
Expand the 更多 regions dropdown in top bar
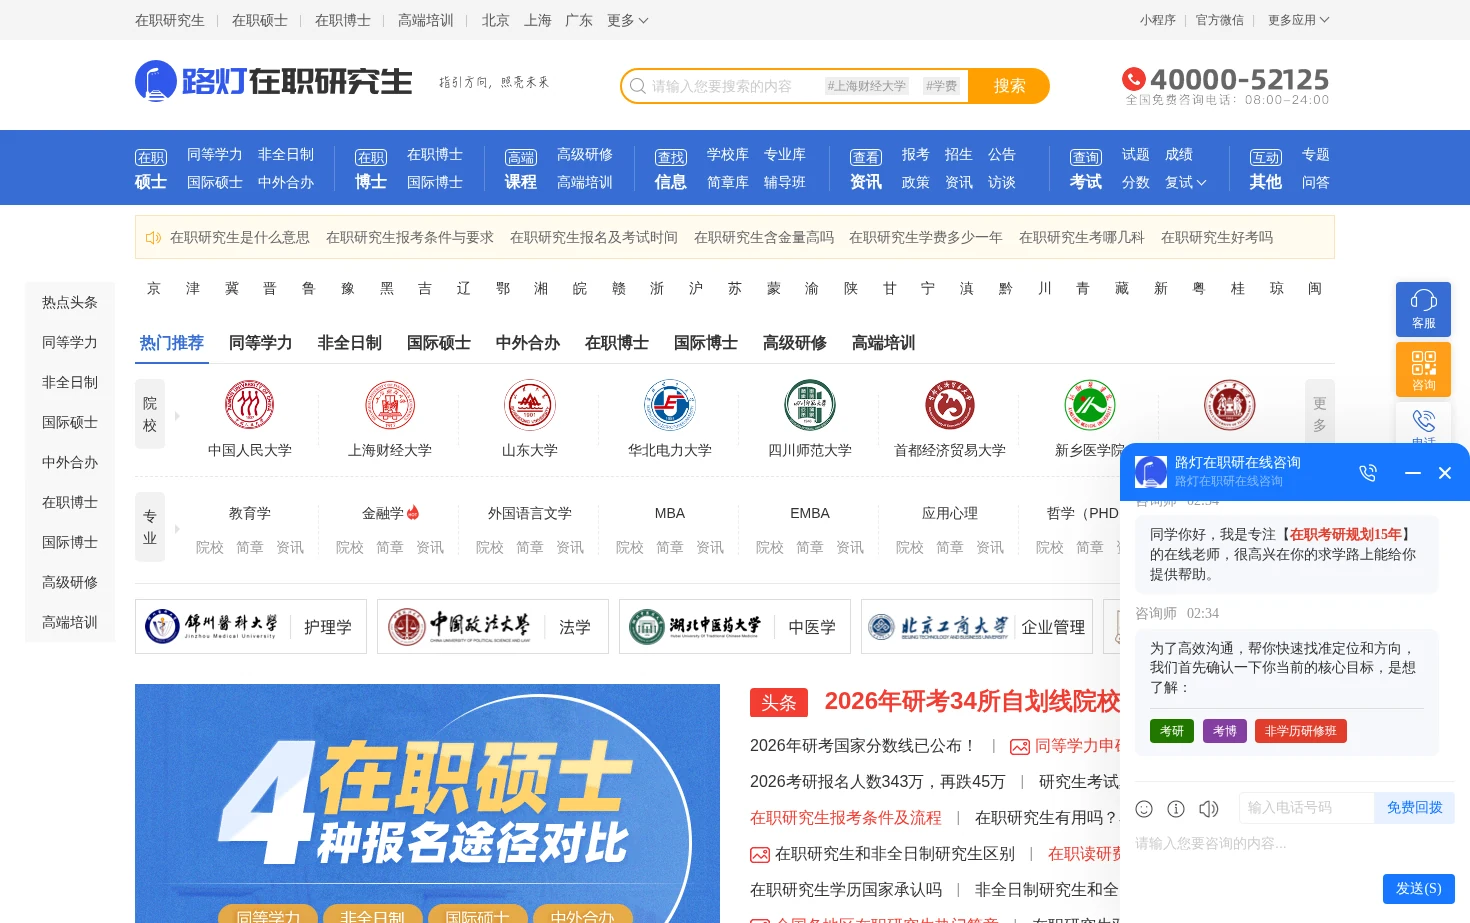pos(628,20)
